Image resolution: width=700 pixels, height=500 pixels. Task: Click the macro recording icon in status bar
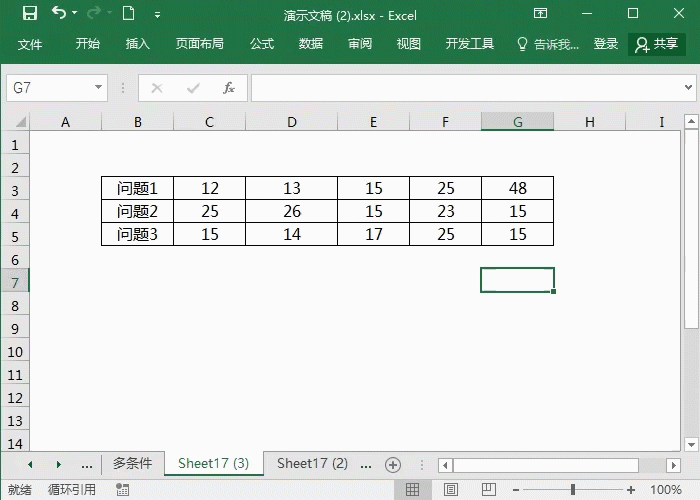122,490
